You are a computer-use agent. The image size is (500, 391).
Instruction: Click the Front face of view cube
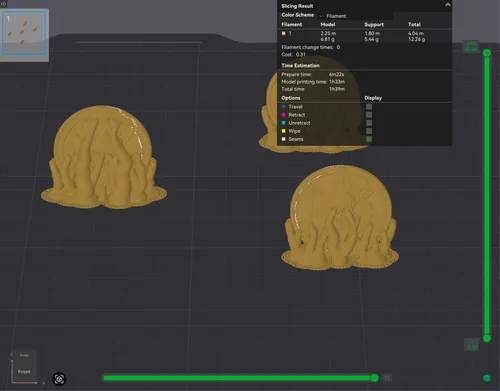(x=24, y=372)
